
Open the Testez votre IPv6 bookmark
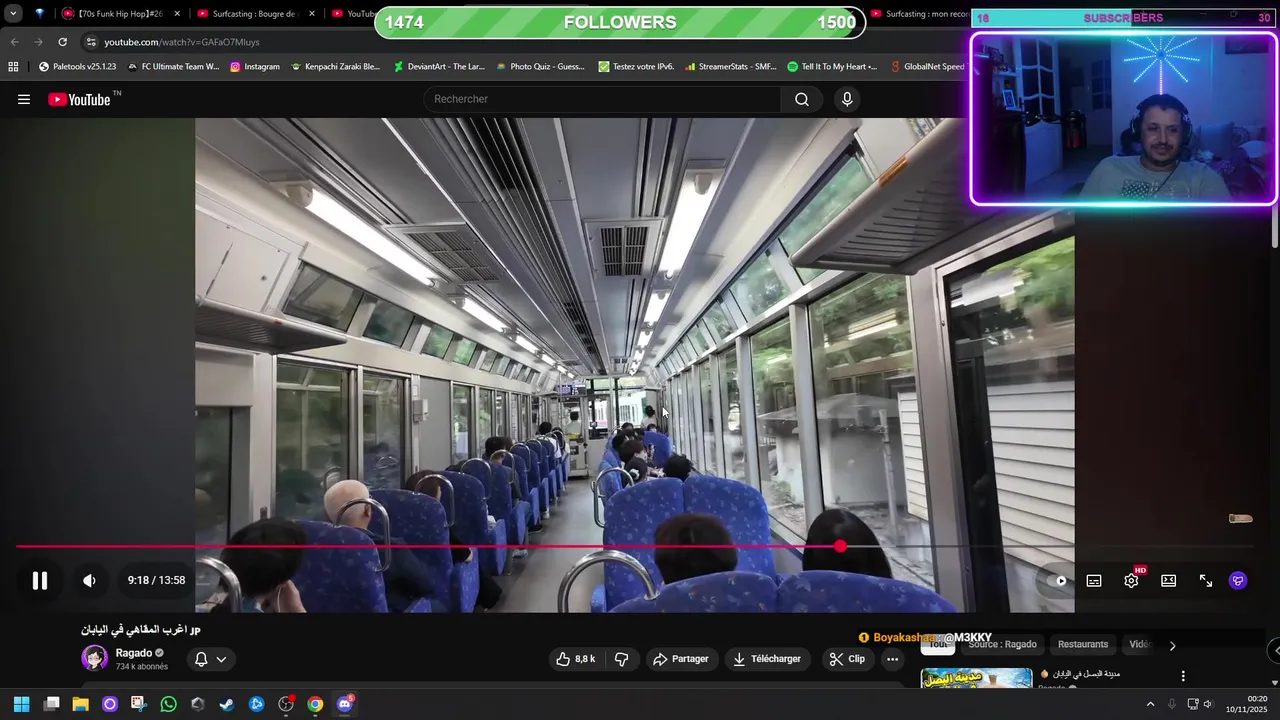pos(636,67)
